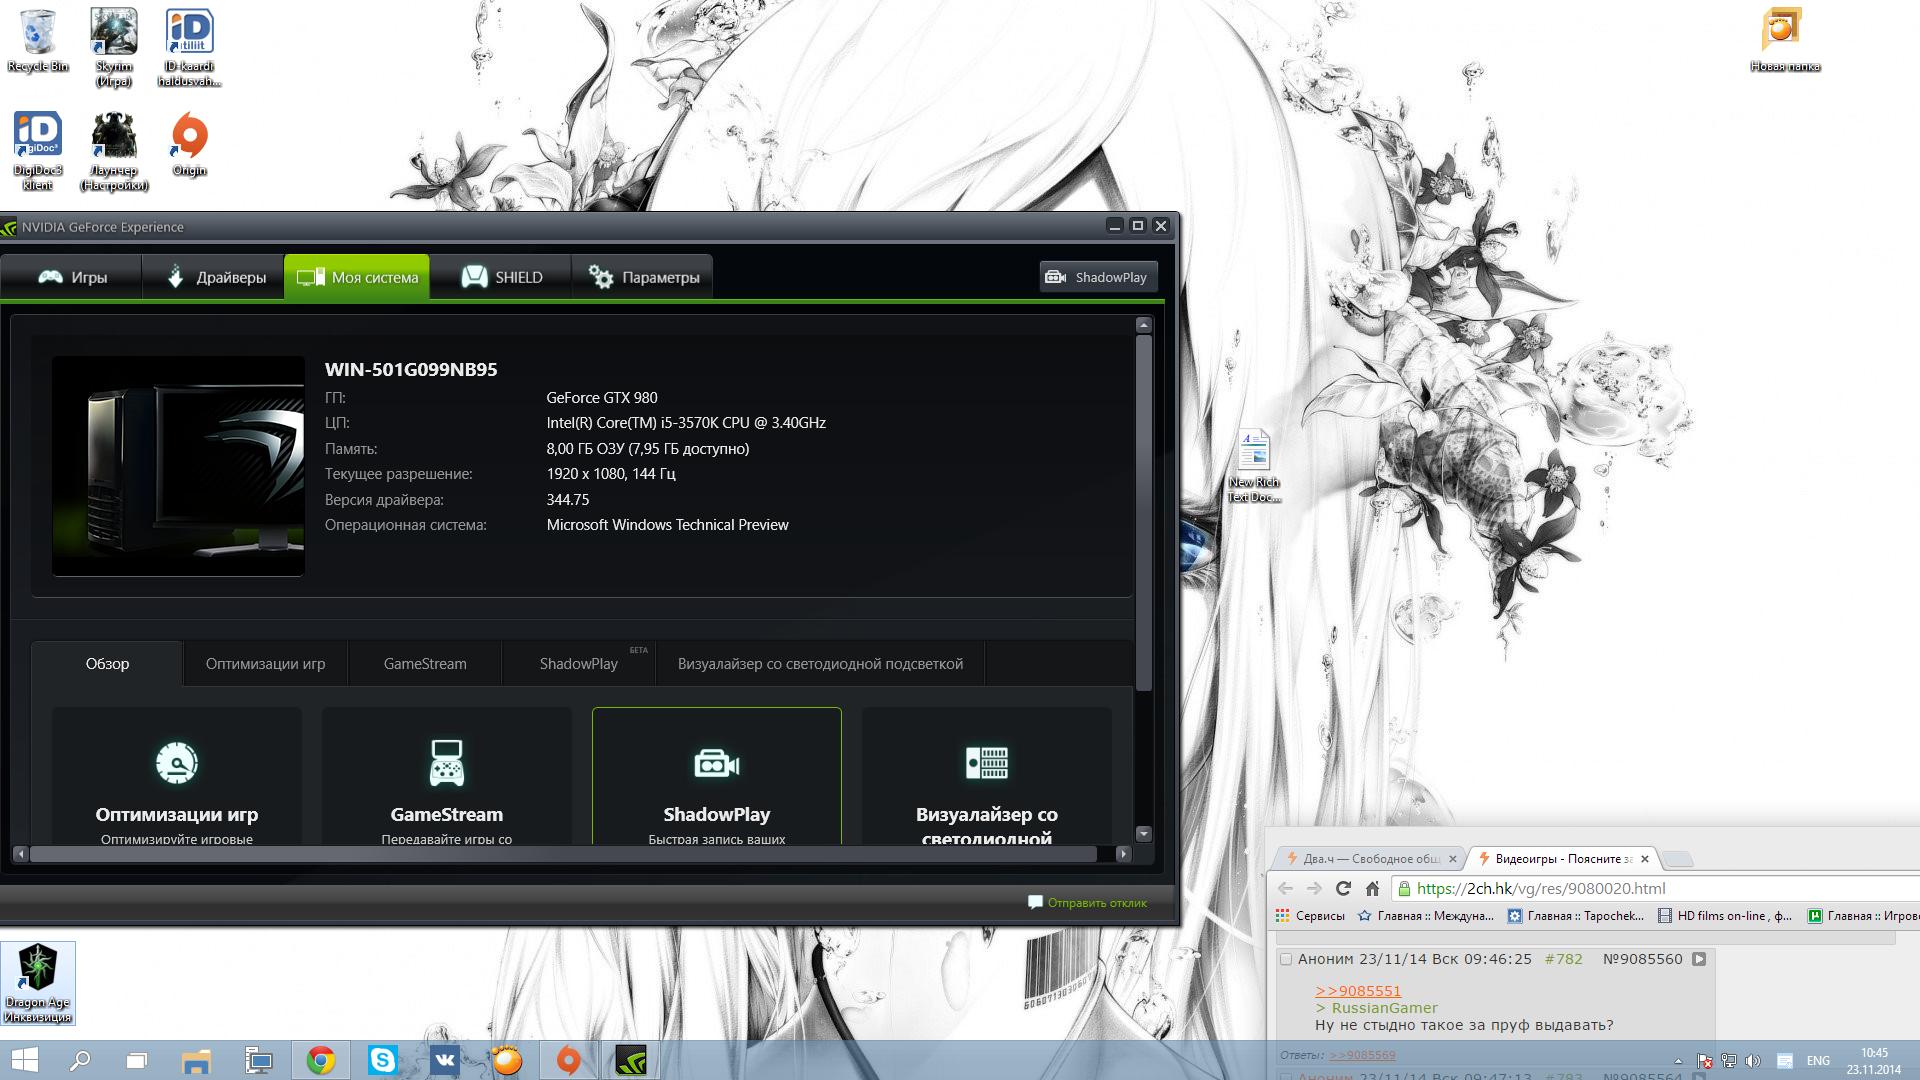Viewport: 1920px width, 1080px height.
Task: Expand post №9085560 options arrow
Action: 1699,959
